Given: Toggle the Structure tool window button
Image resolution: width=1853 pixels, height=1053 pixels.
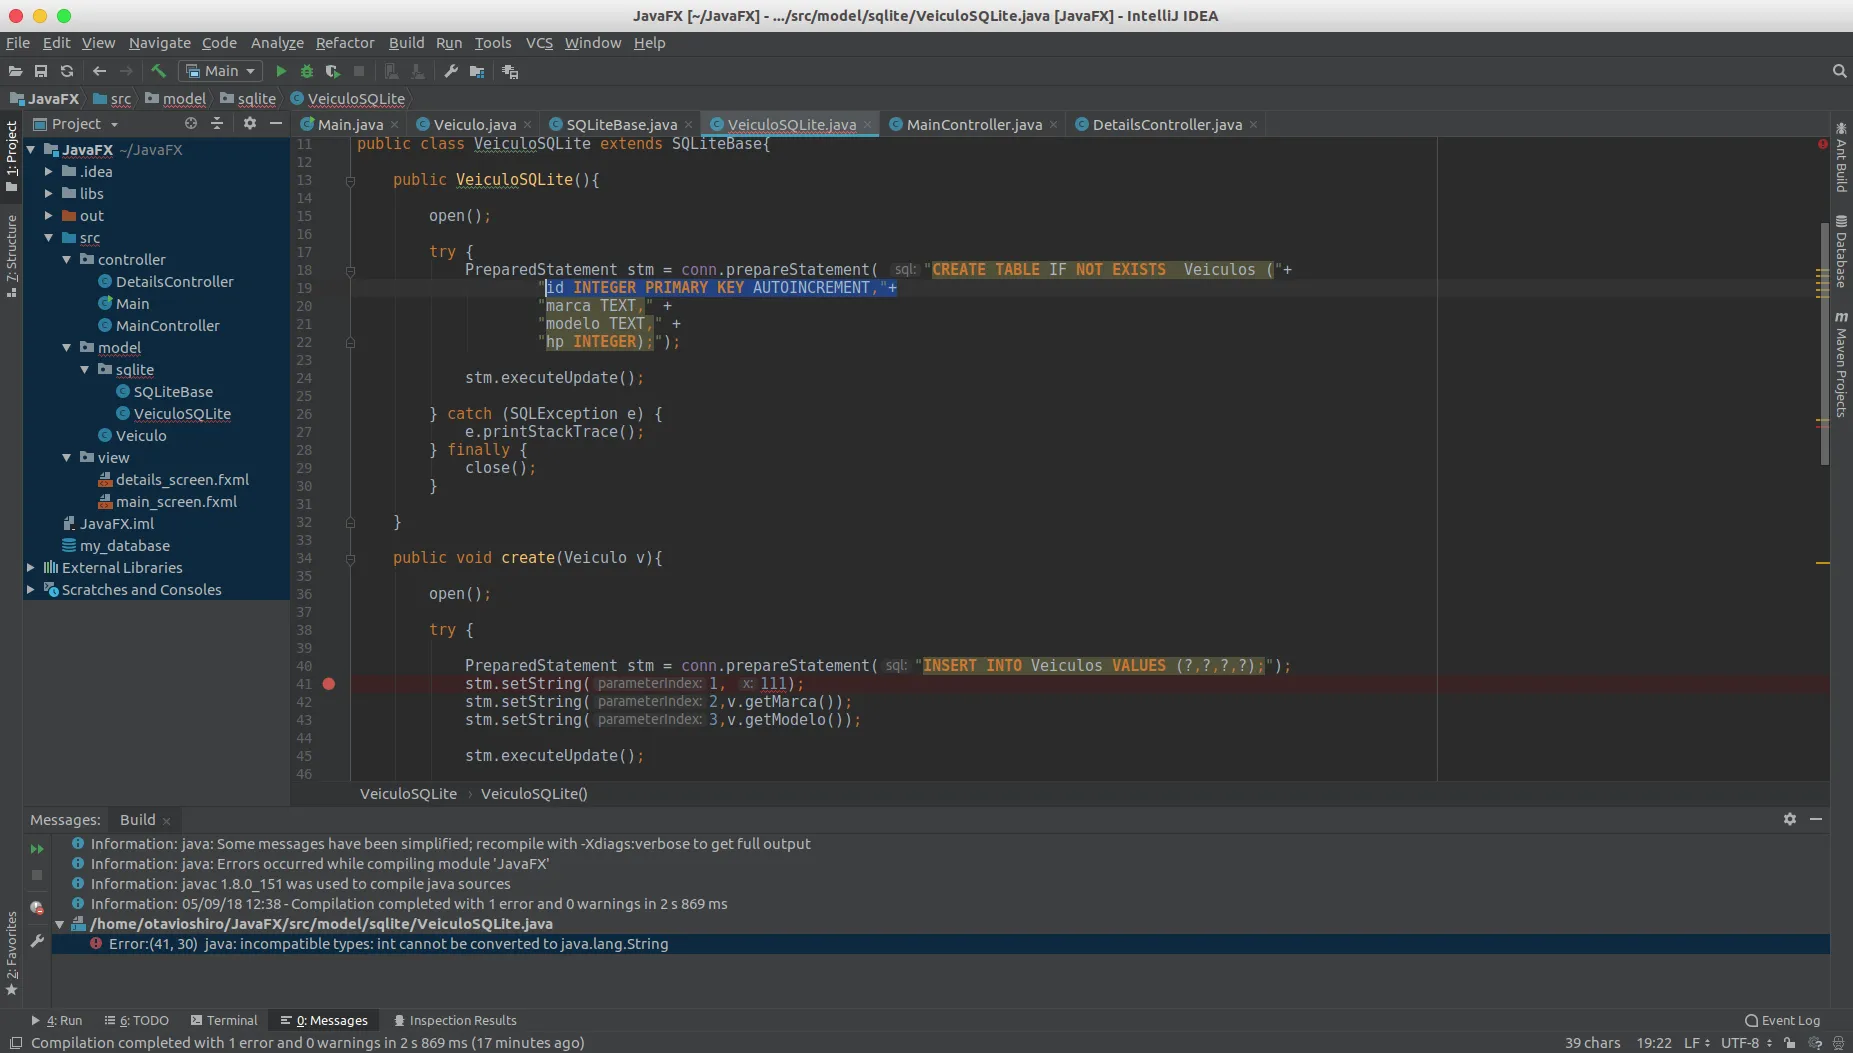Looking at the screenshot, I should pos(11,255).
